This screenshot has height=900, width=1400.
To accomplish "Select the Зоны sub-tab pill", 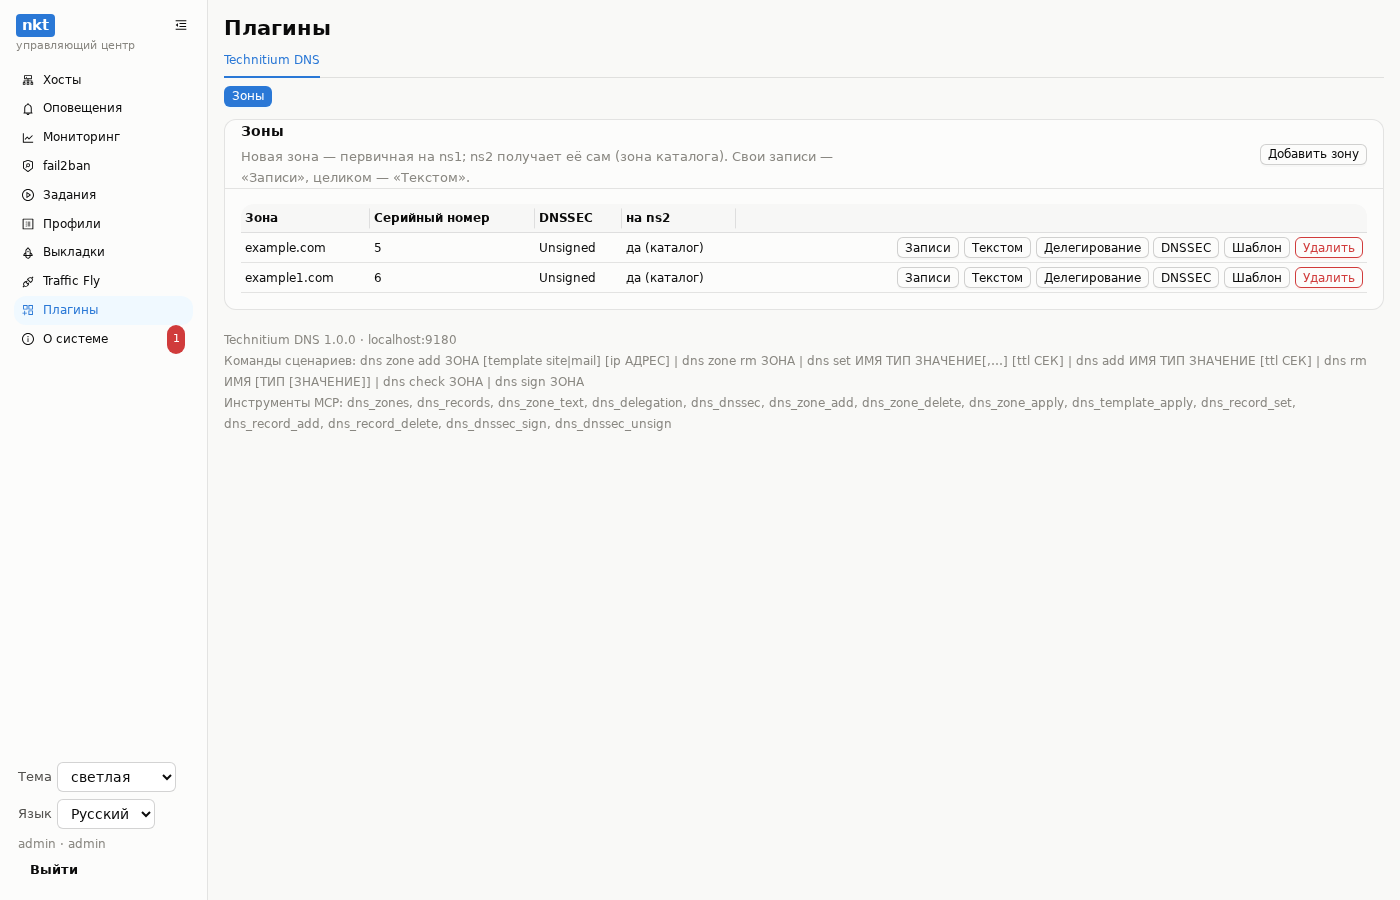I will point(248,96).
